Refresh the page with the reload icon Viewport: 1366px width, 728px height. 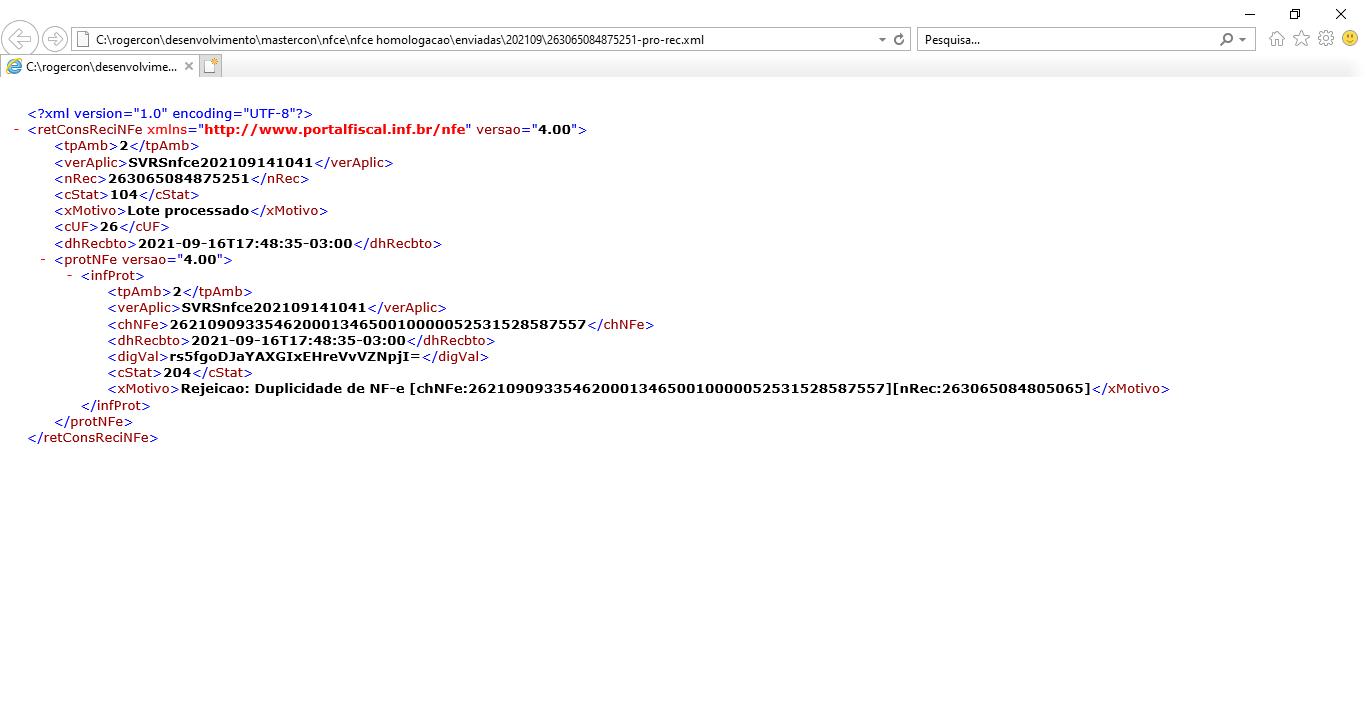(899, 40)
